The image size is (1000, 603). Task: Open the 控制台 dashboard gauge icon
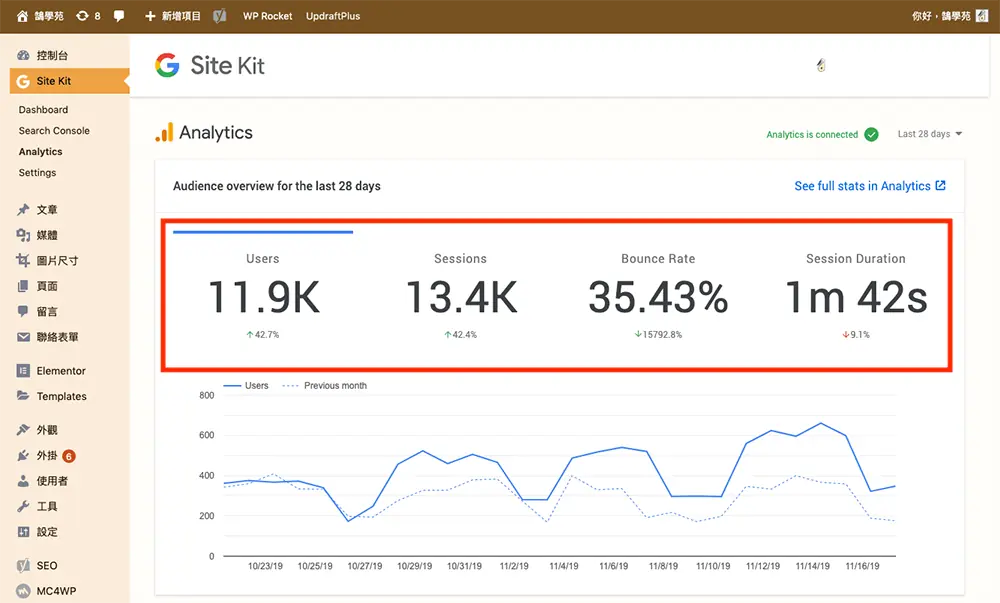coord(24,55)
